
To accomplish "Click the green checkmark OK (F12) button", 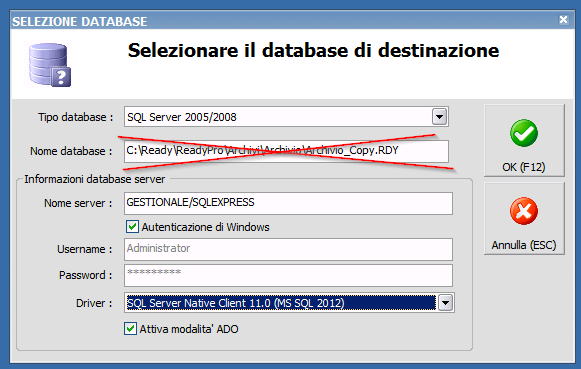I will (524, 140).
